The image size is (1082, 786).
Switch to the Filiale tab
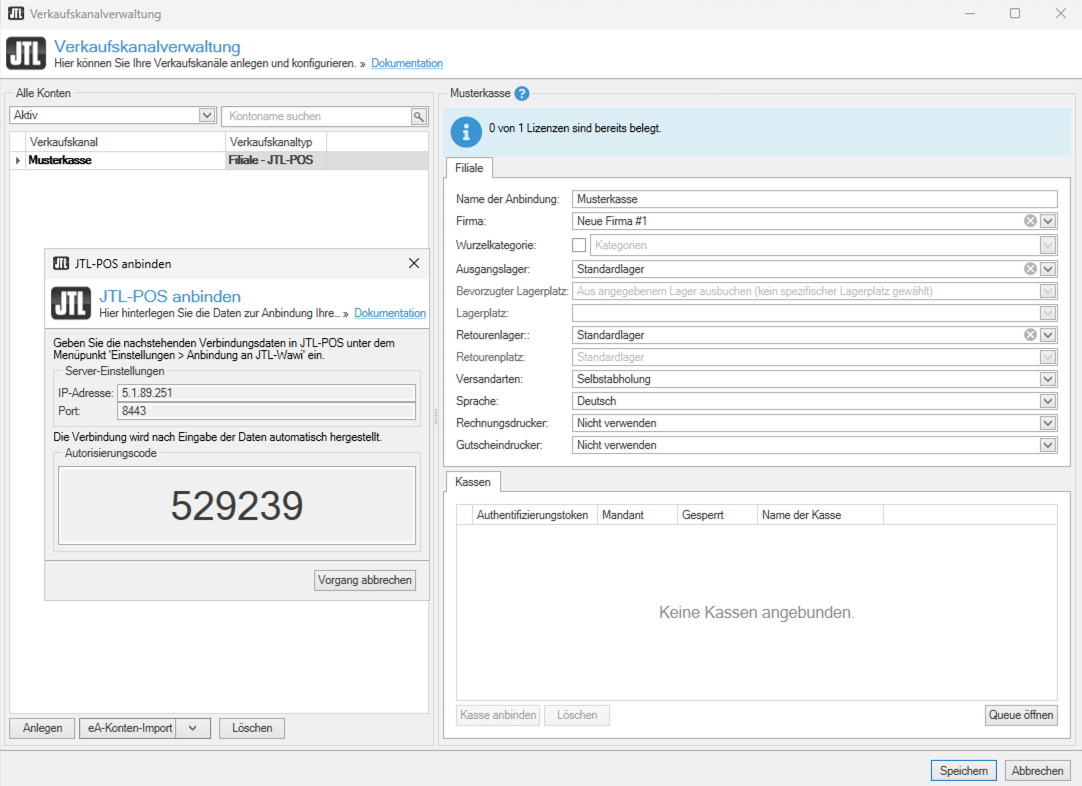(469, 168)
